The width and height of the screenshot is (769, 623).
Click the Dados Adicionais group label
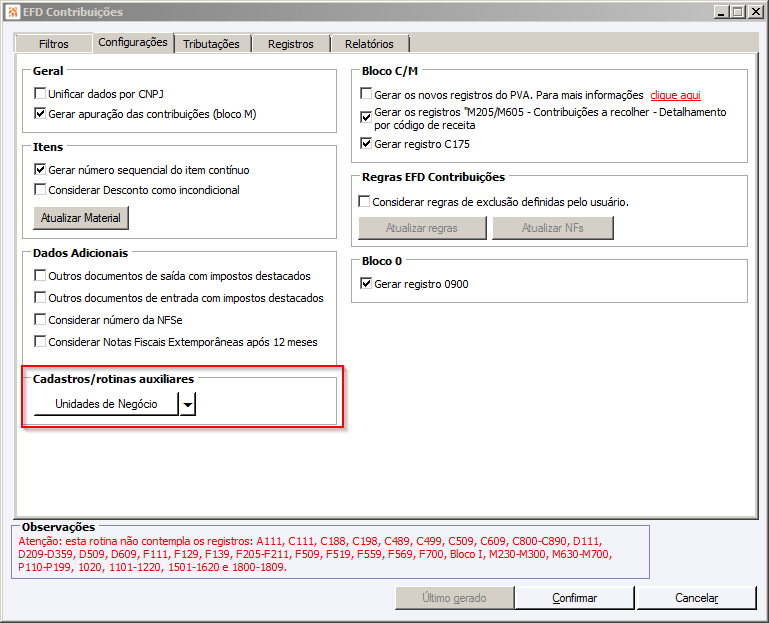point(80,253)
